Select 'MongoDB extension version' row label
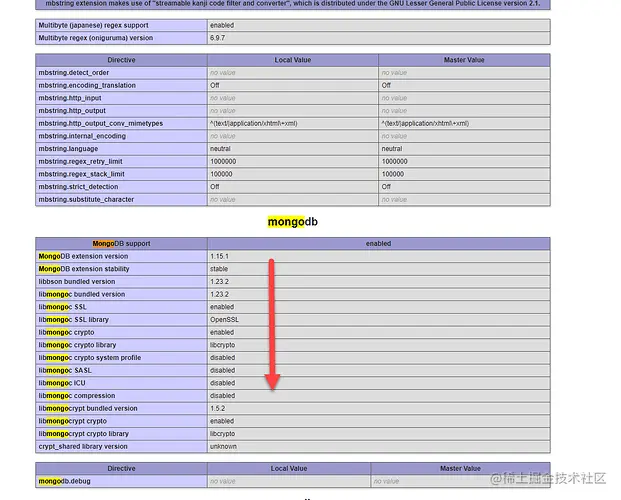The image size is (621, 500). (x=83, y=256)
